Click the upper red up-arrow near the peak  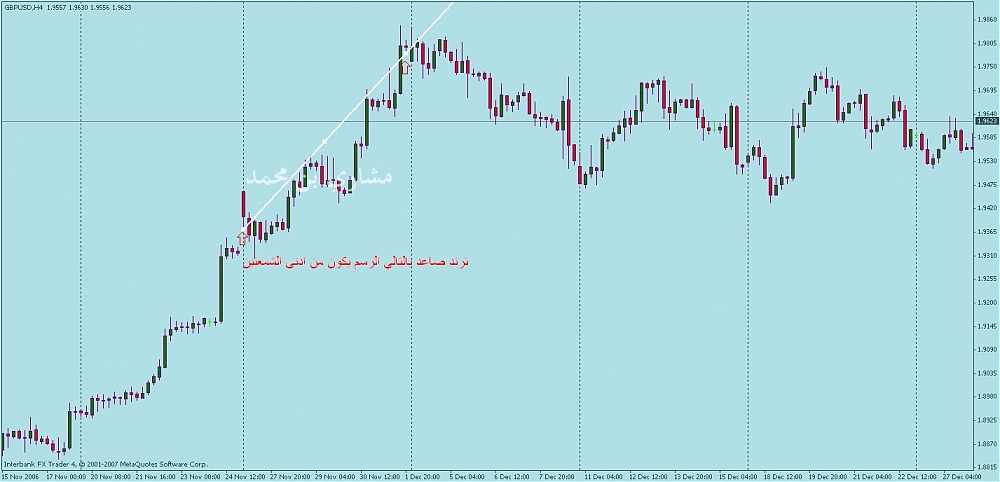tap(406, 68)
